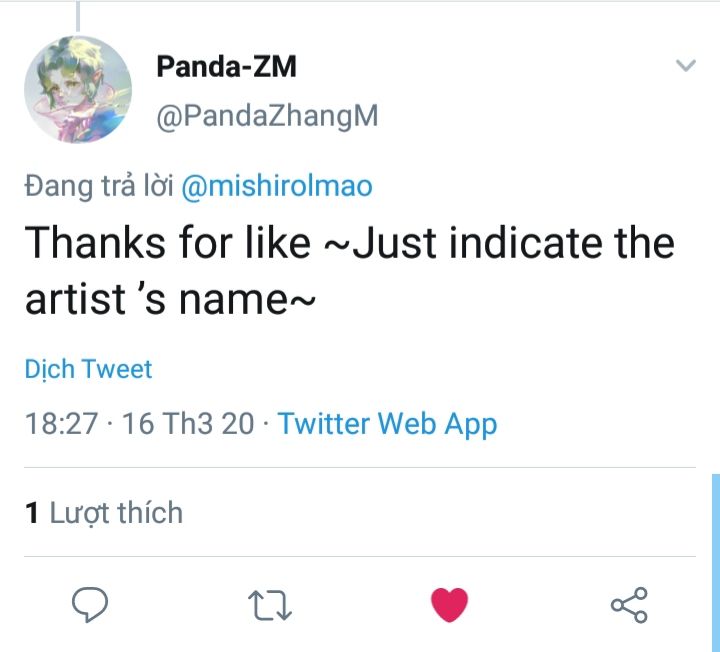
Task: Open the share tweet icon
Action: [x=629, y=604]
